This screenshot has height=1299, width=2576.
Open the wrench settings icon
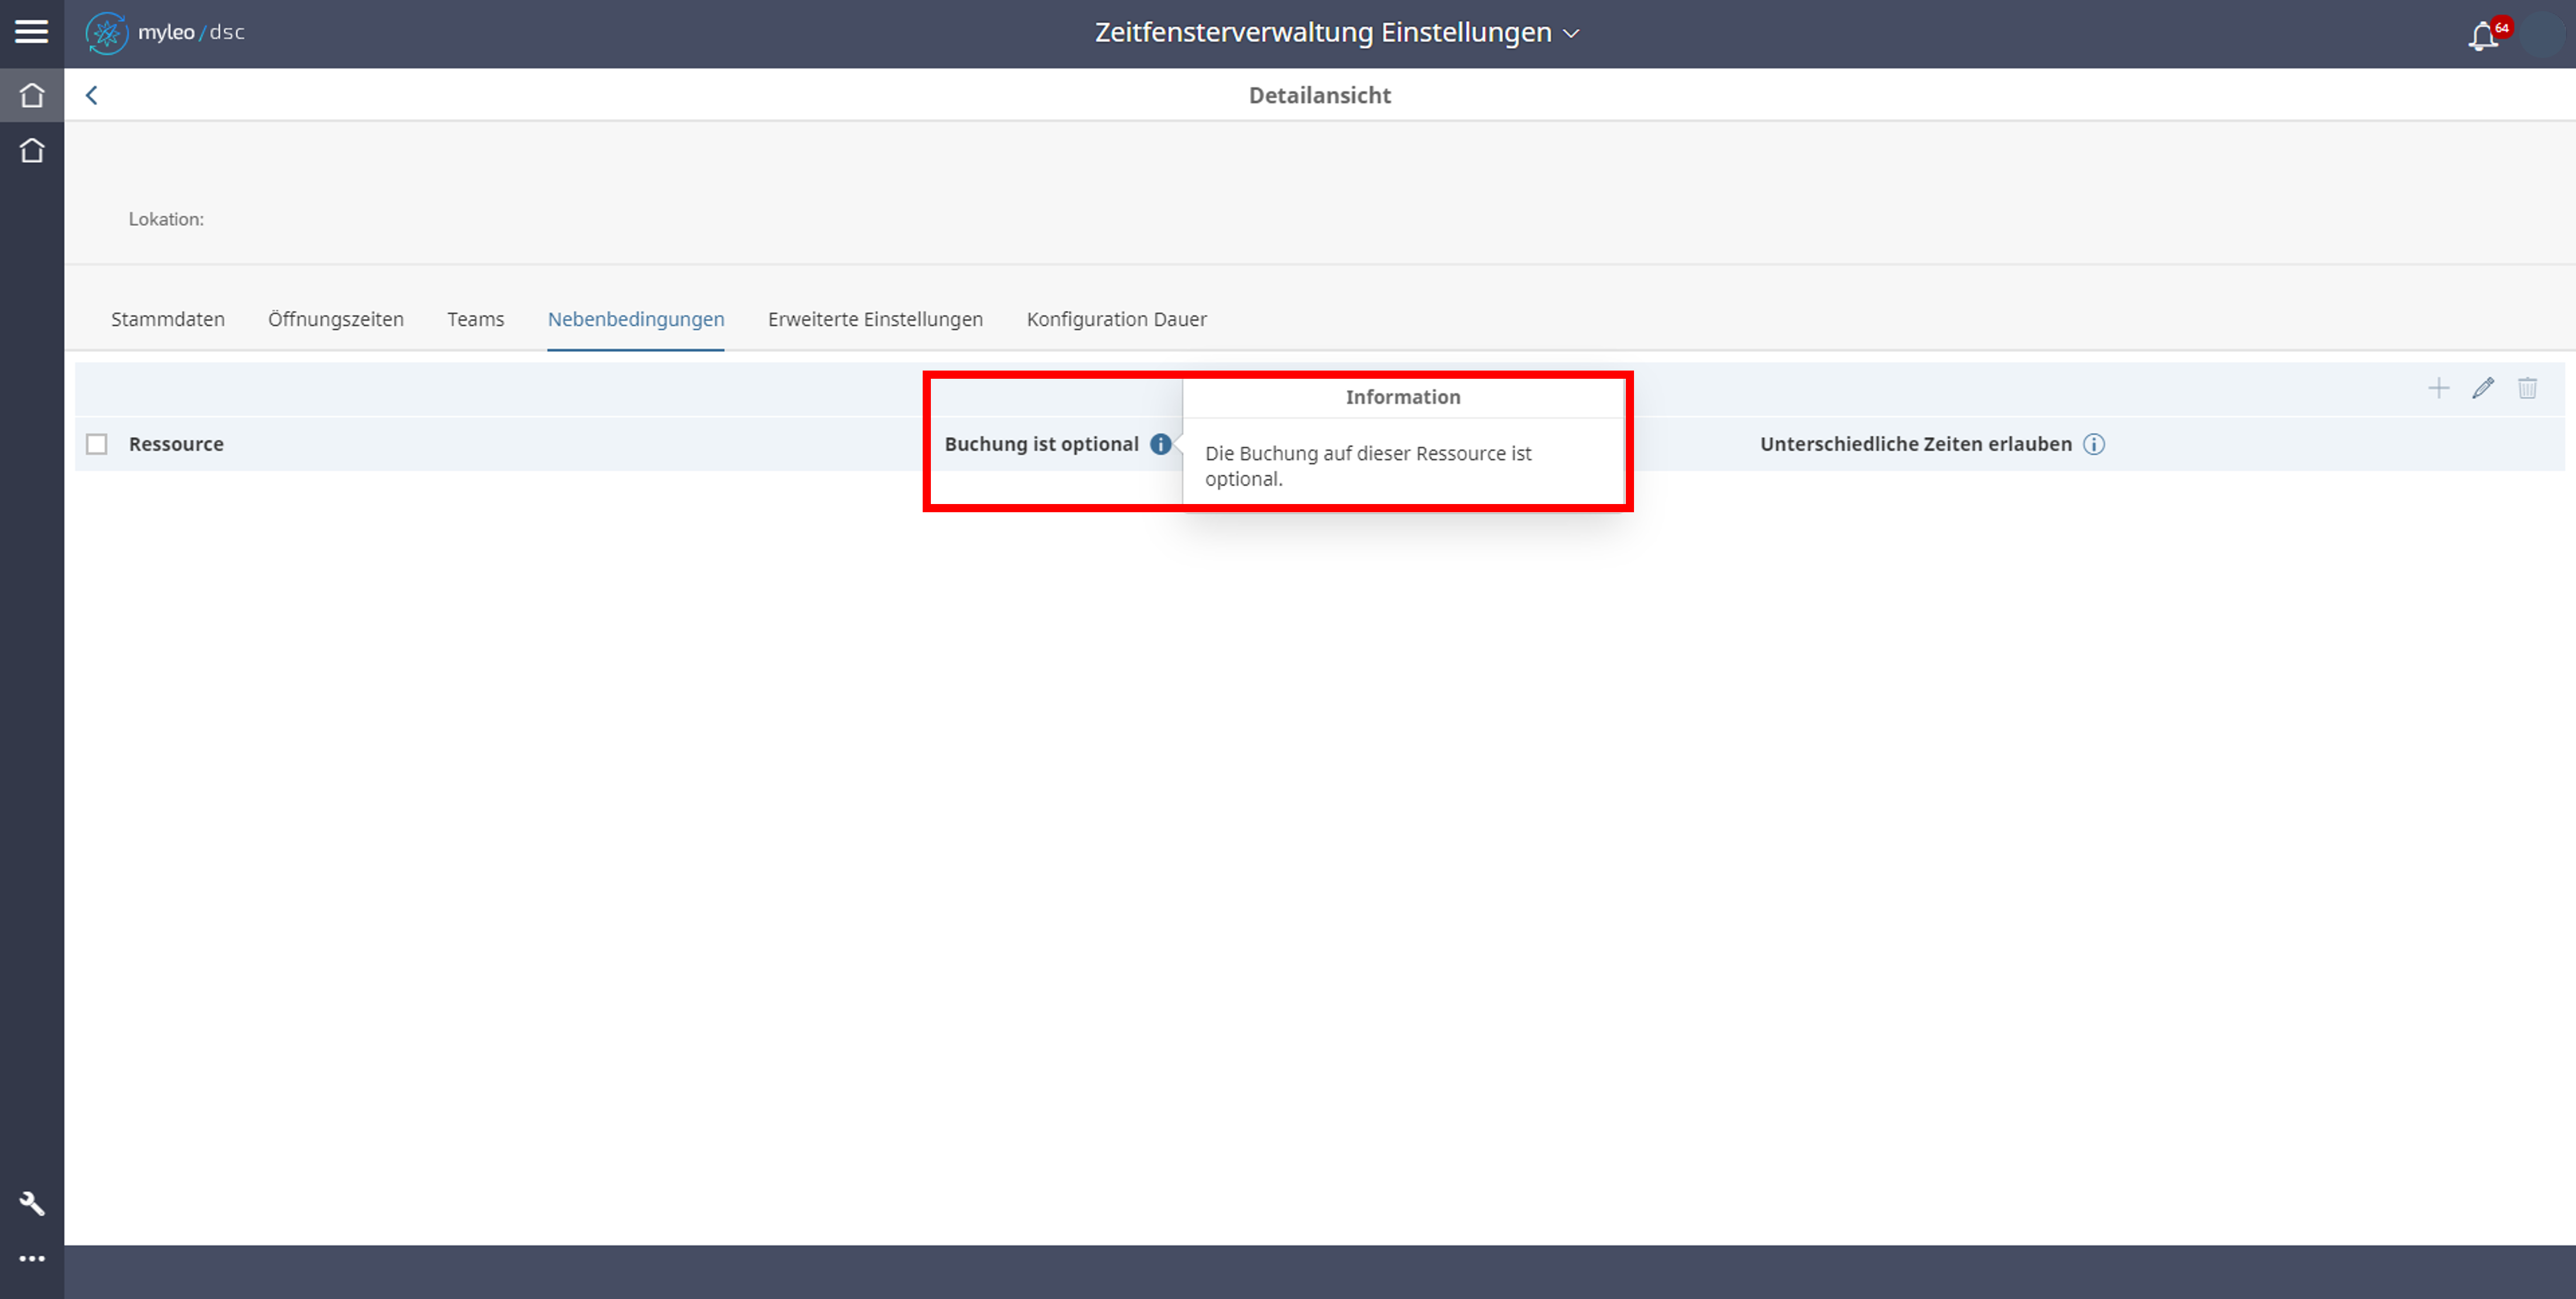click(32, 1203)
